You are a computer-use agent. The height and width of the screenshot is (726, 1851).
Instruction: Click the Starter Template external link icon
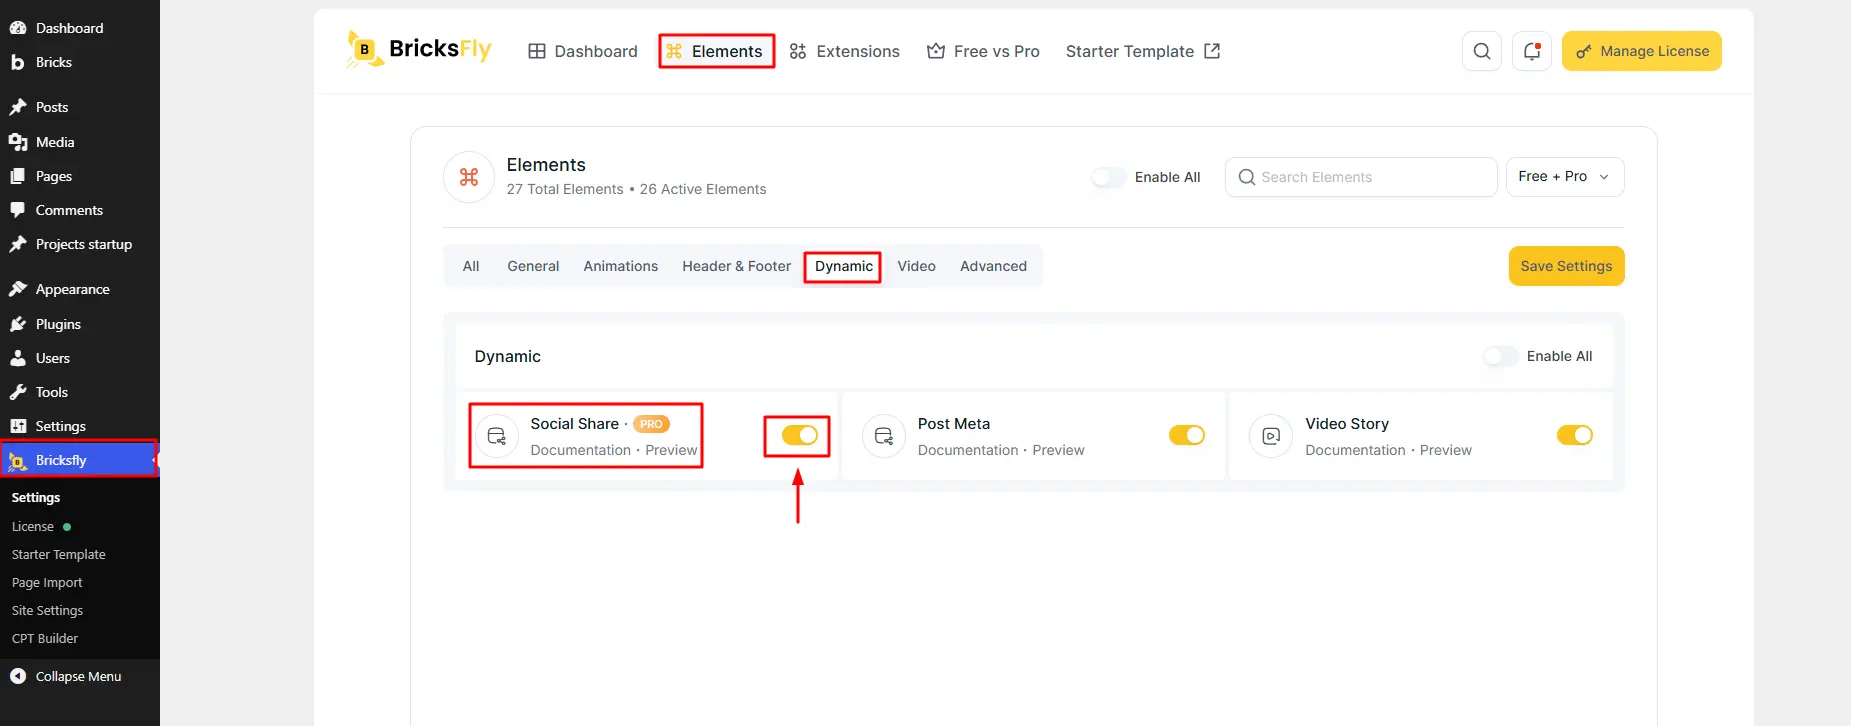[x=1212, y=51]
